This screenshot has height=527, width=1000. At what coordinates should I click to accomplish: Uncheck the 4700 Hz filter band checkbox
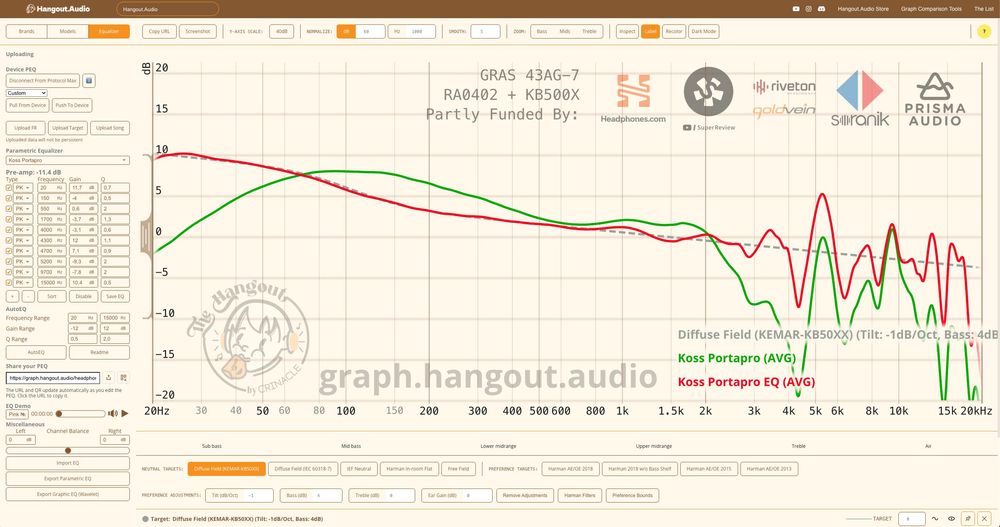9,251
